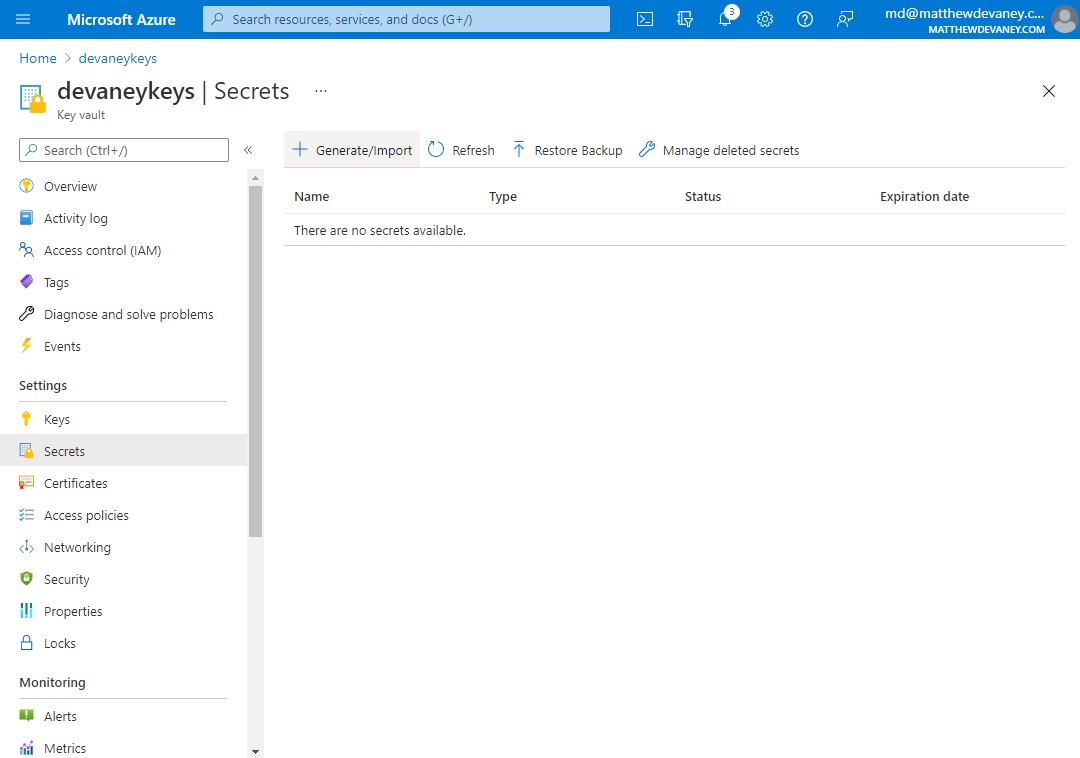Click the Help question mark icon
Viewport: 1080px width, 758px height.
pyautogui.click(x=805, y=19)
